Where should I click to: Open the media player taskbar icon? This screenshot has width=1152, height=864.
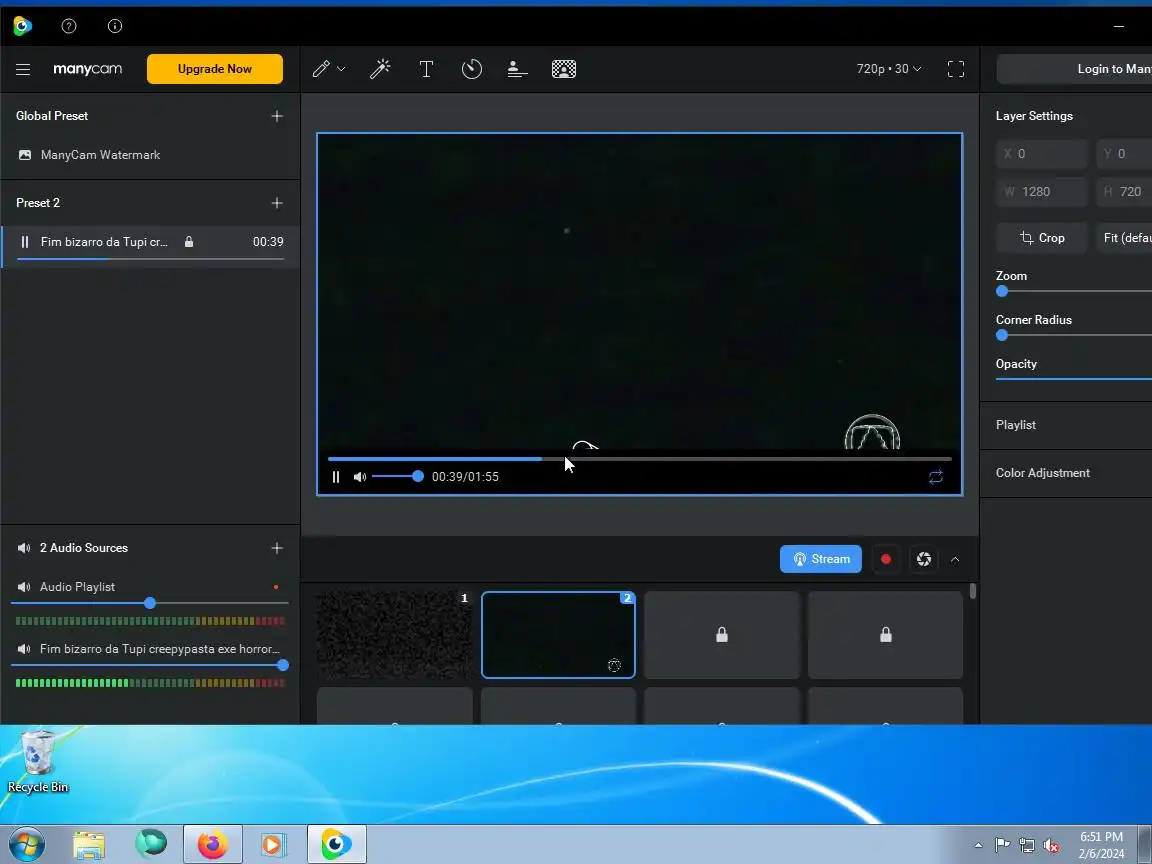[273, 845]
